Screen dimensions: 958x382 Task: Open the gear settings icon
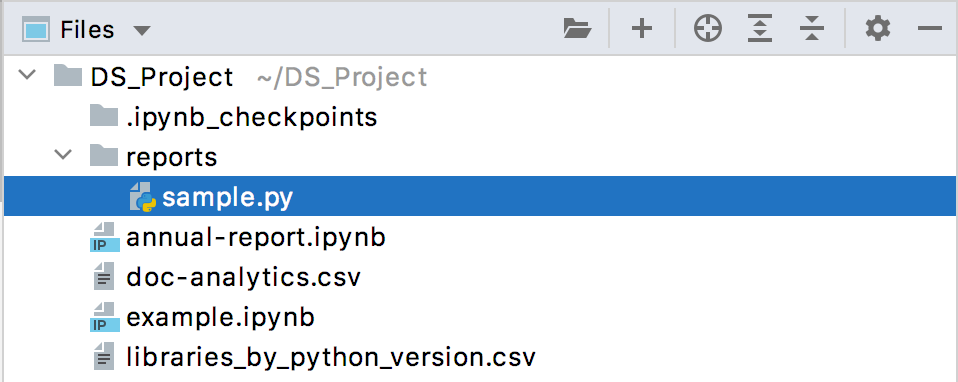coord(878,29)
